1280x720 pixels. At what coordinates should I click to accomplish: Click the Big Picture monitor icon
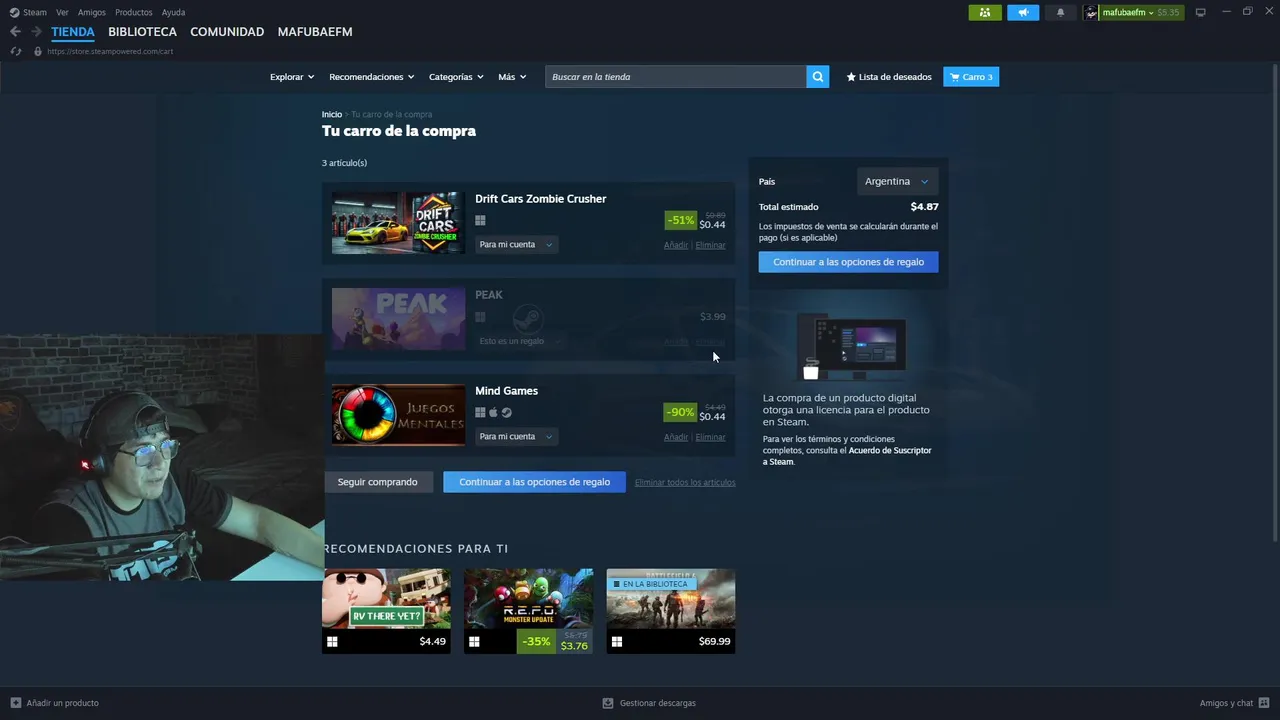click(1201, 12)
